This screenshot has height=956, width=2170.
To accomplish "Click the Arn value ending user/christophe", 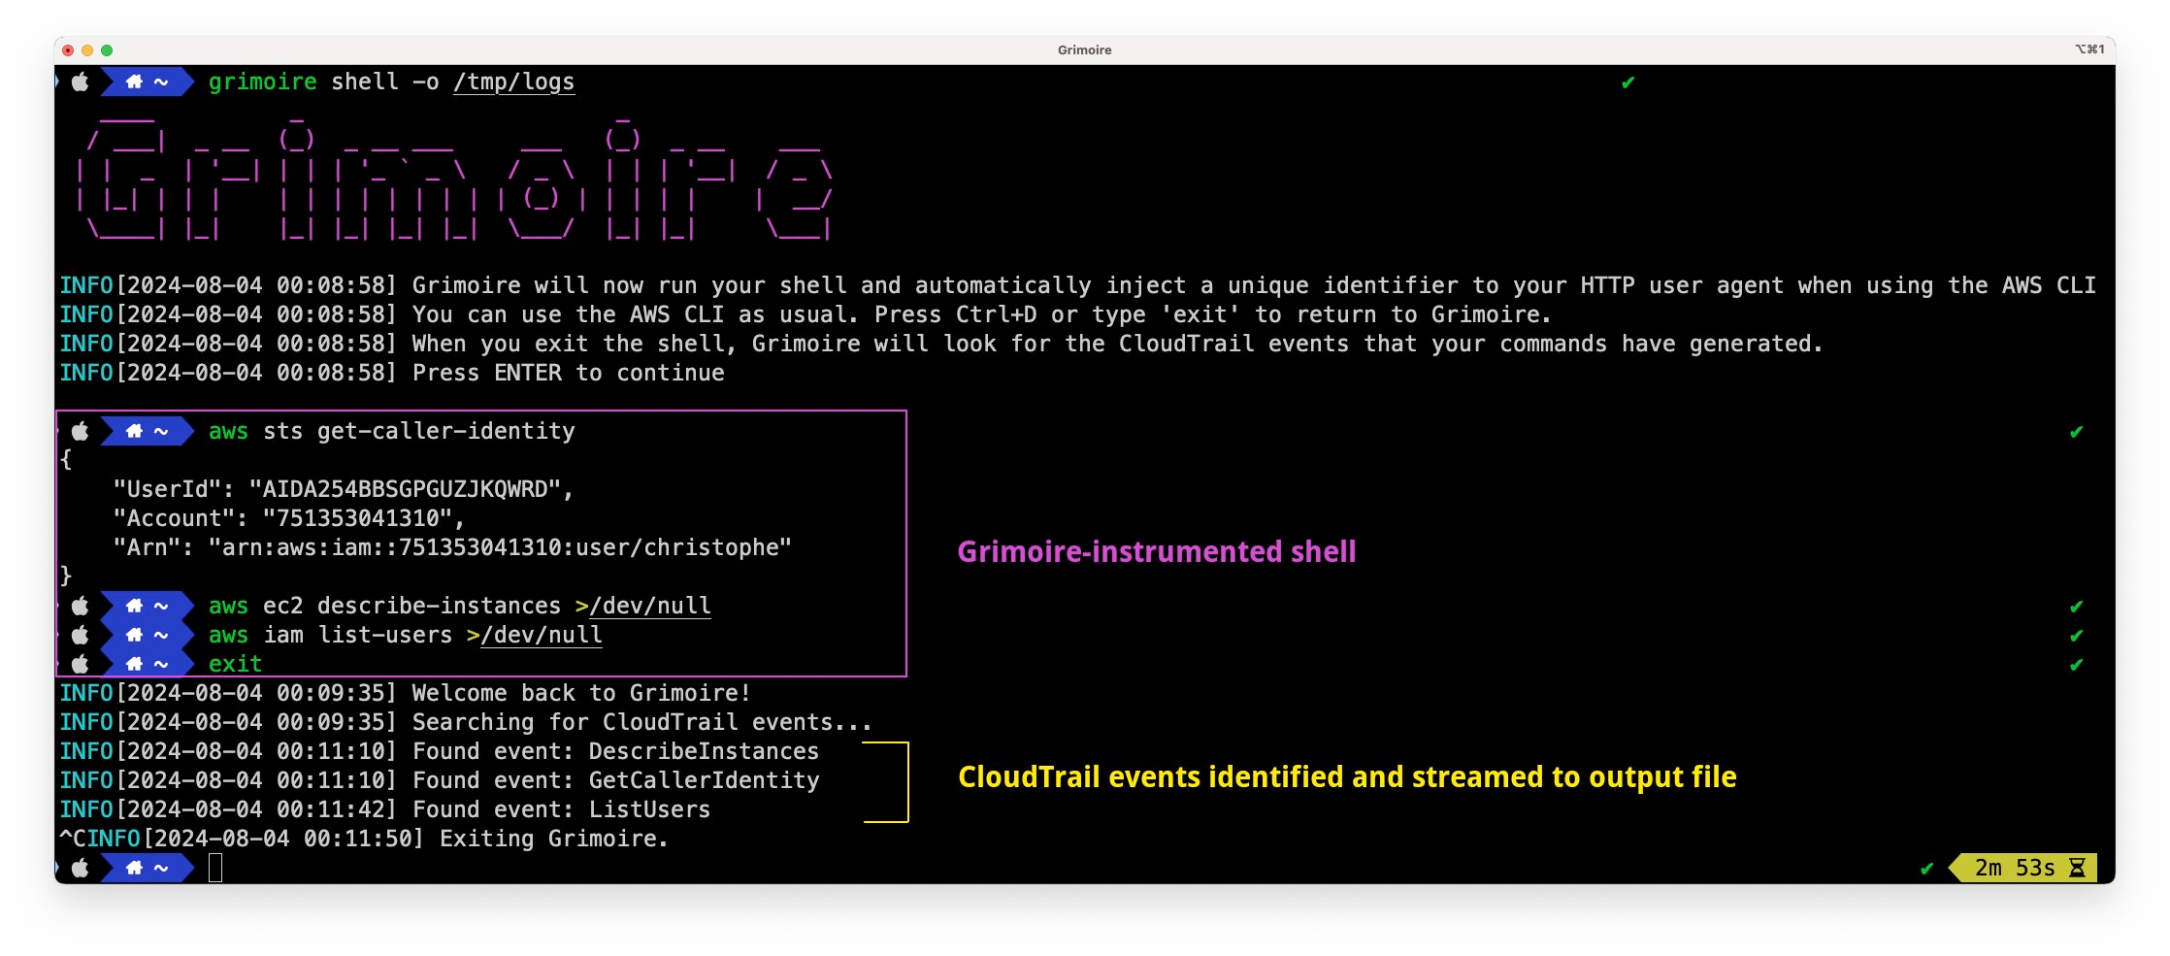I will pyautogui.click(x=500, y=547).
